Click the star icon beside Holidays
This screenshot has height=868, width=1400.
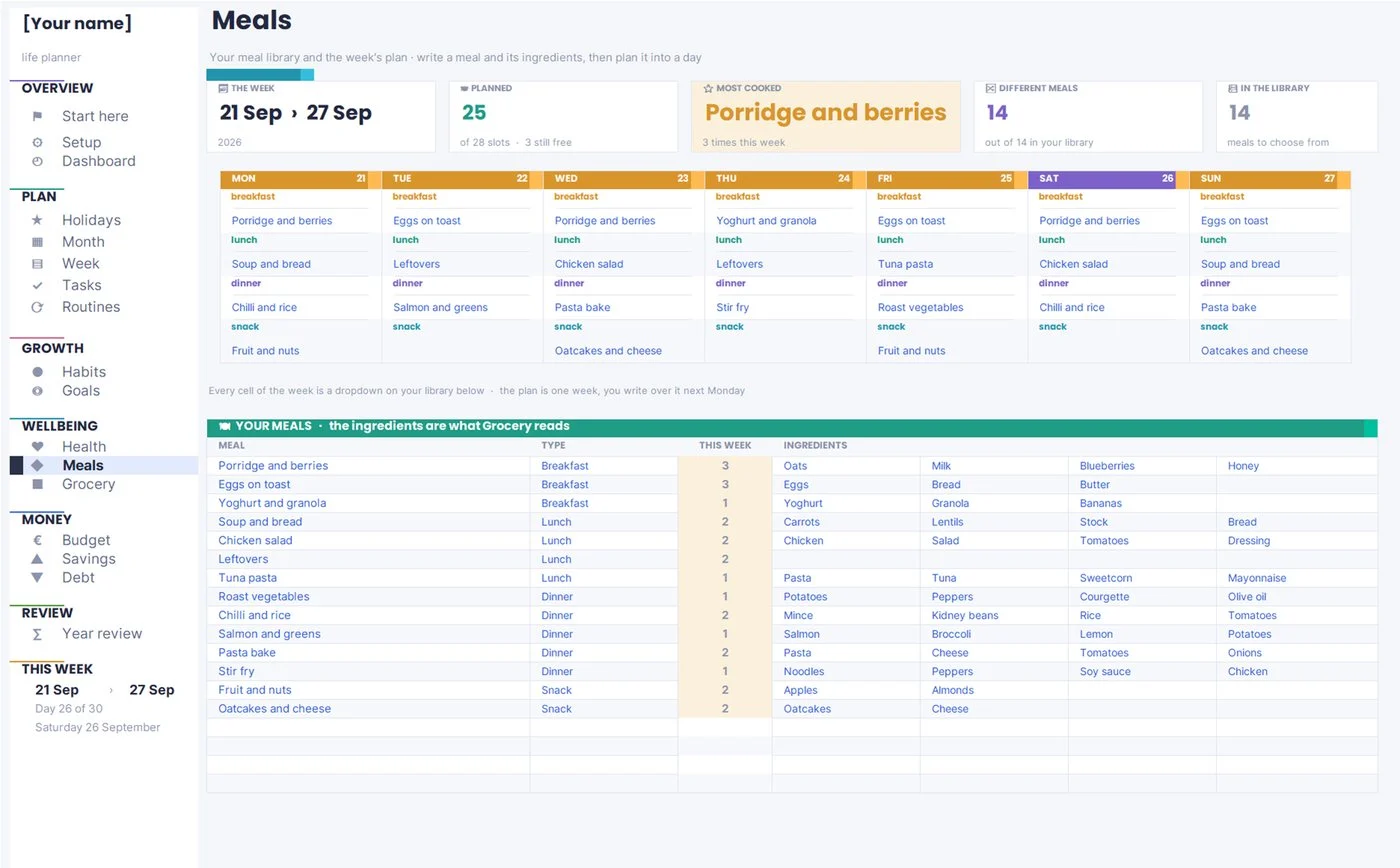(37, 220)
